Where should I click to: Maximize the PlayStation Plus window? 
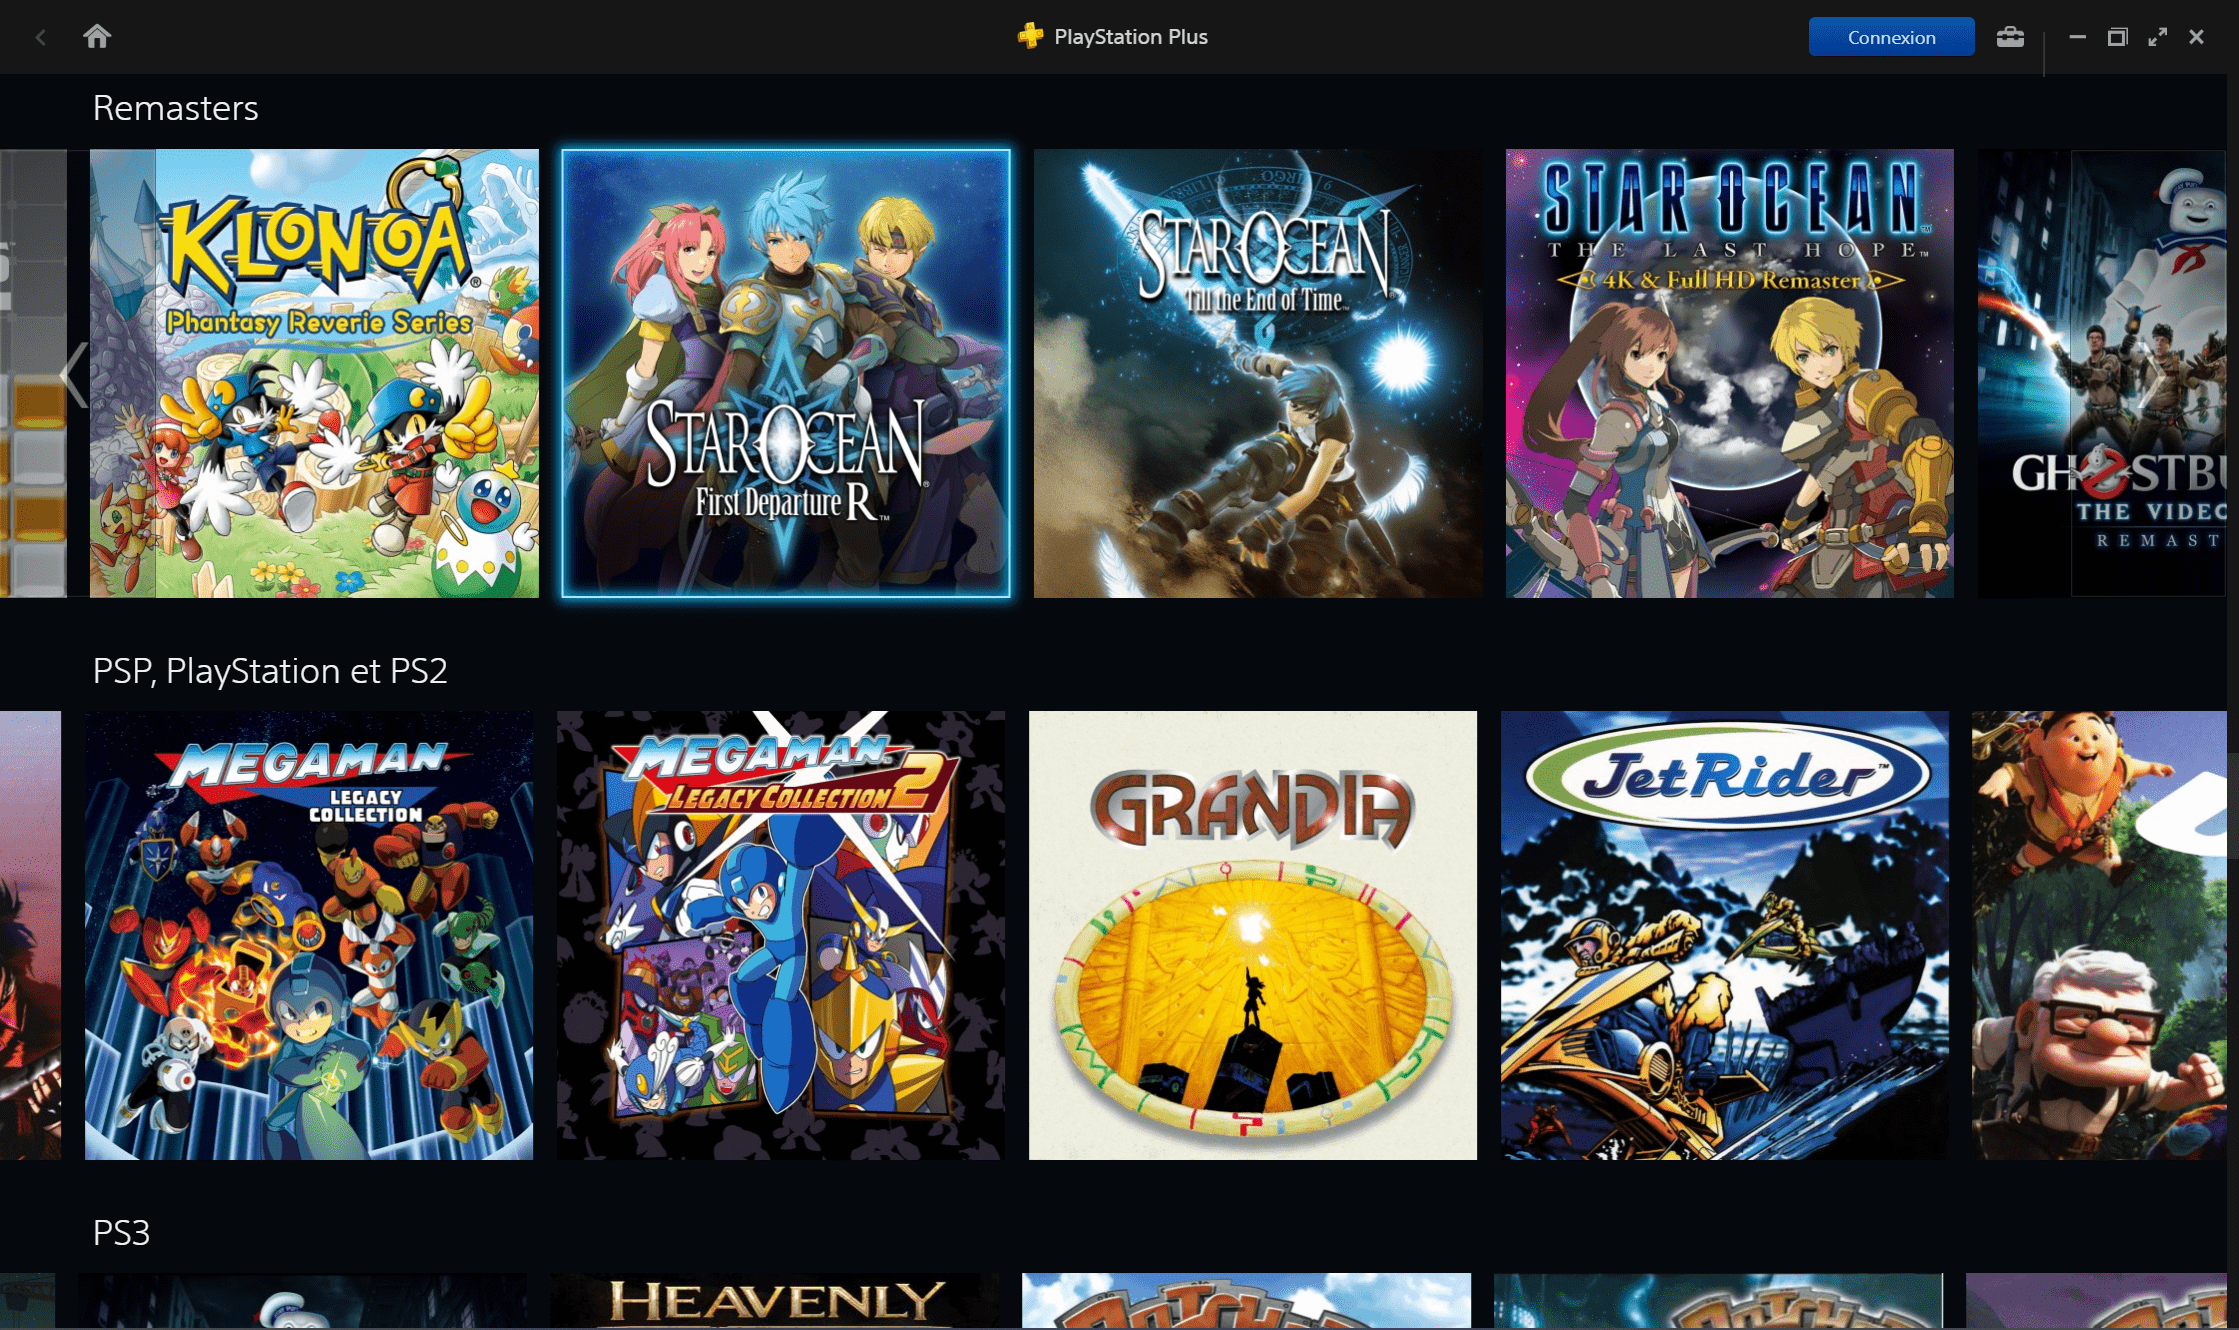click(x=2117, y=37)
